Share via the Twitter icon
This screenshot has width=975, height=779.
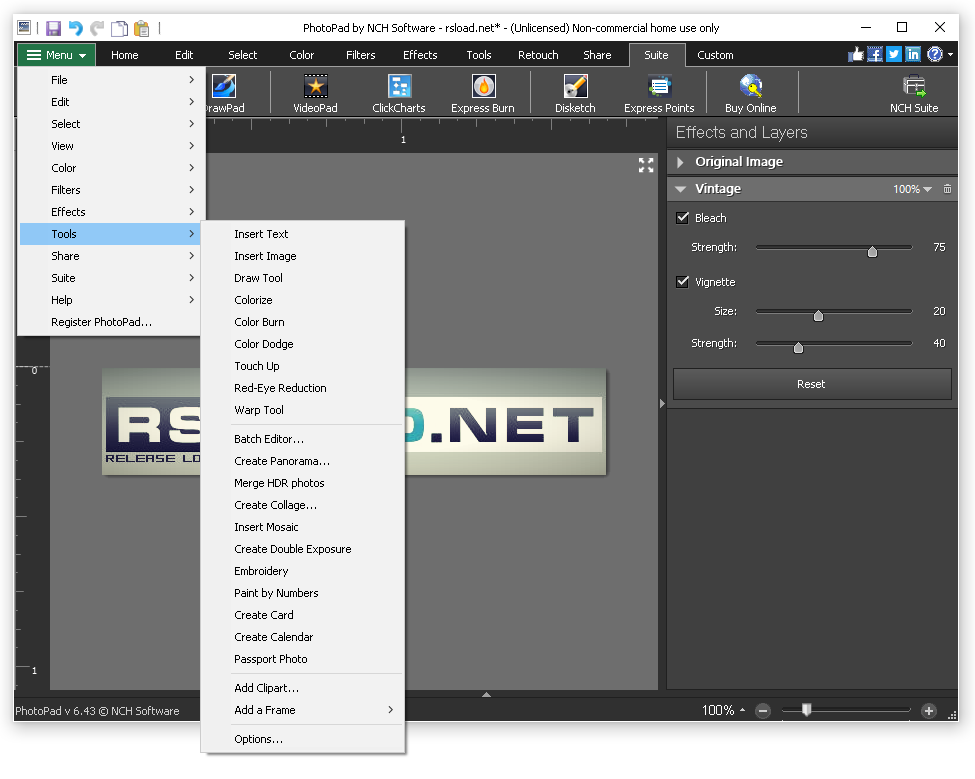tap(894, 54)
